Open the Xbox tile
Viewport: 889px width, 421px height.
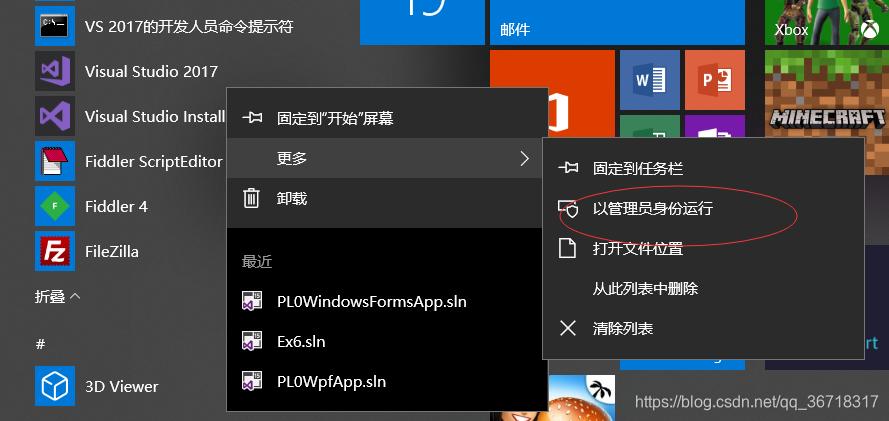point(827,22)
